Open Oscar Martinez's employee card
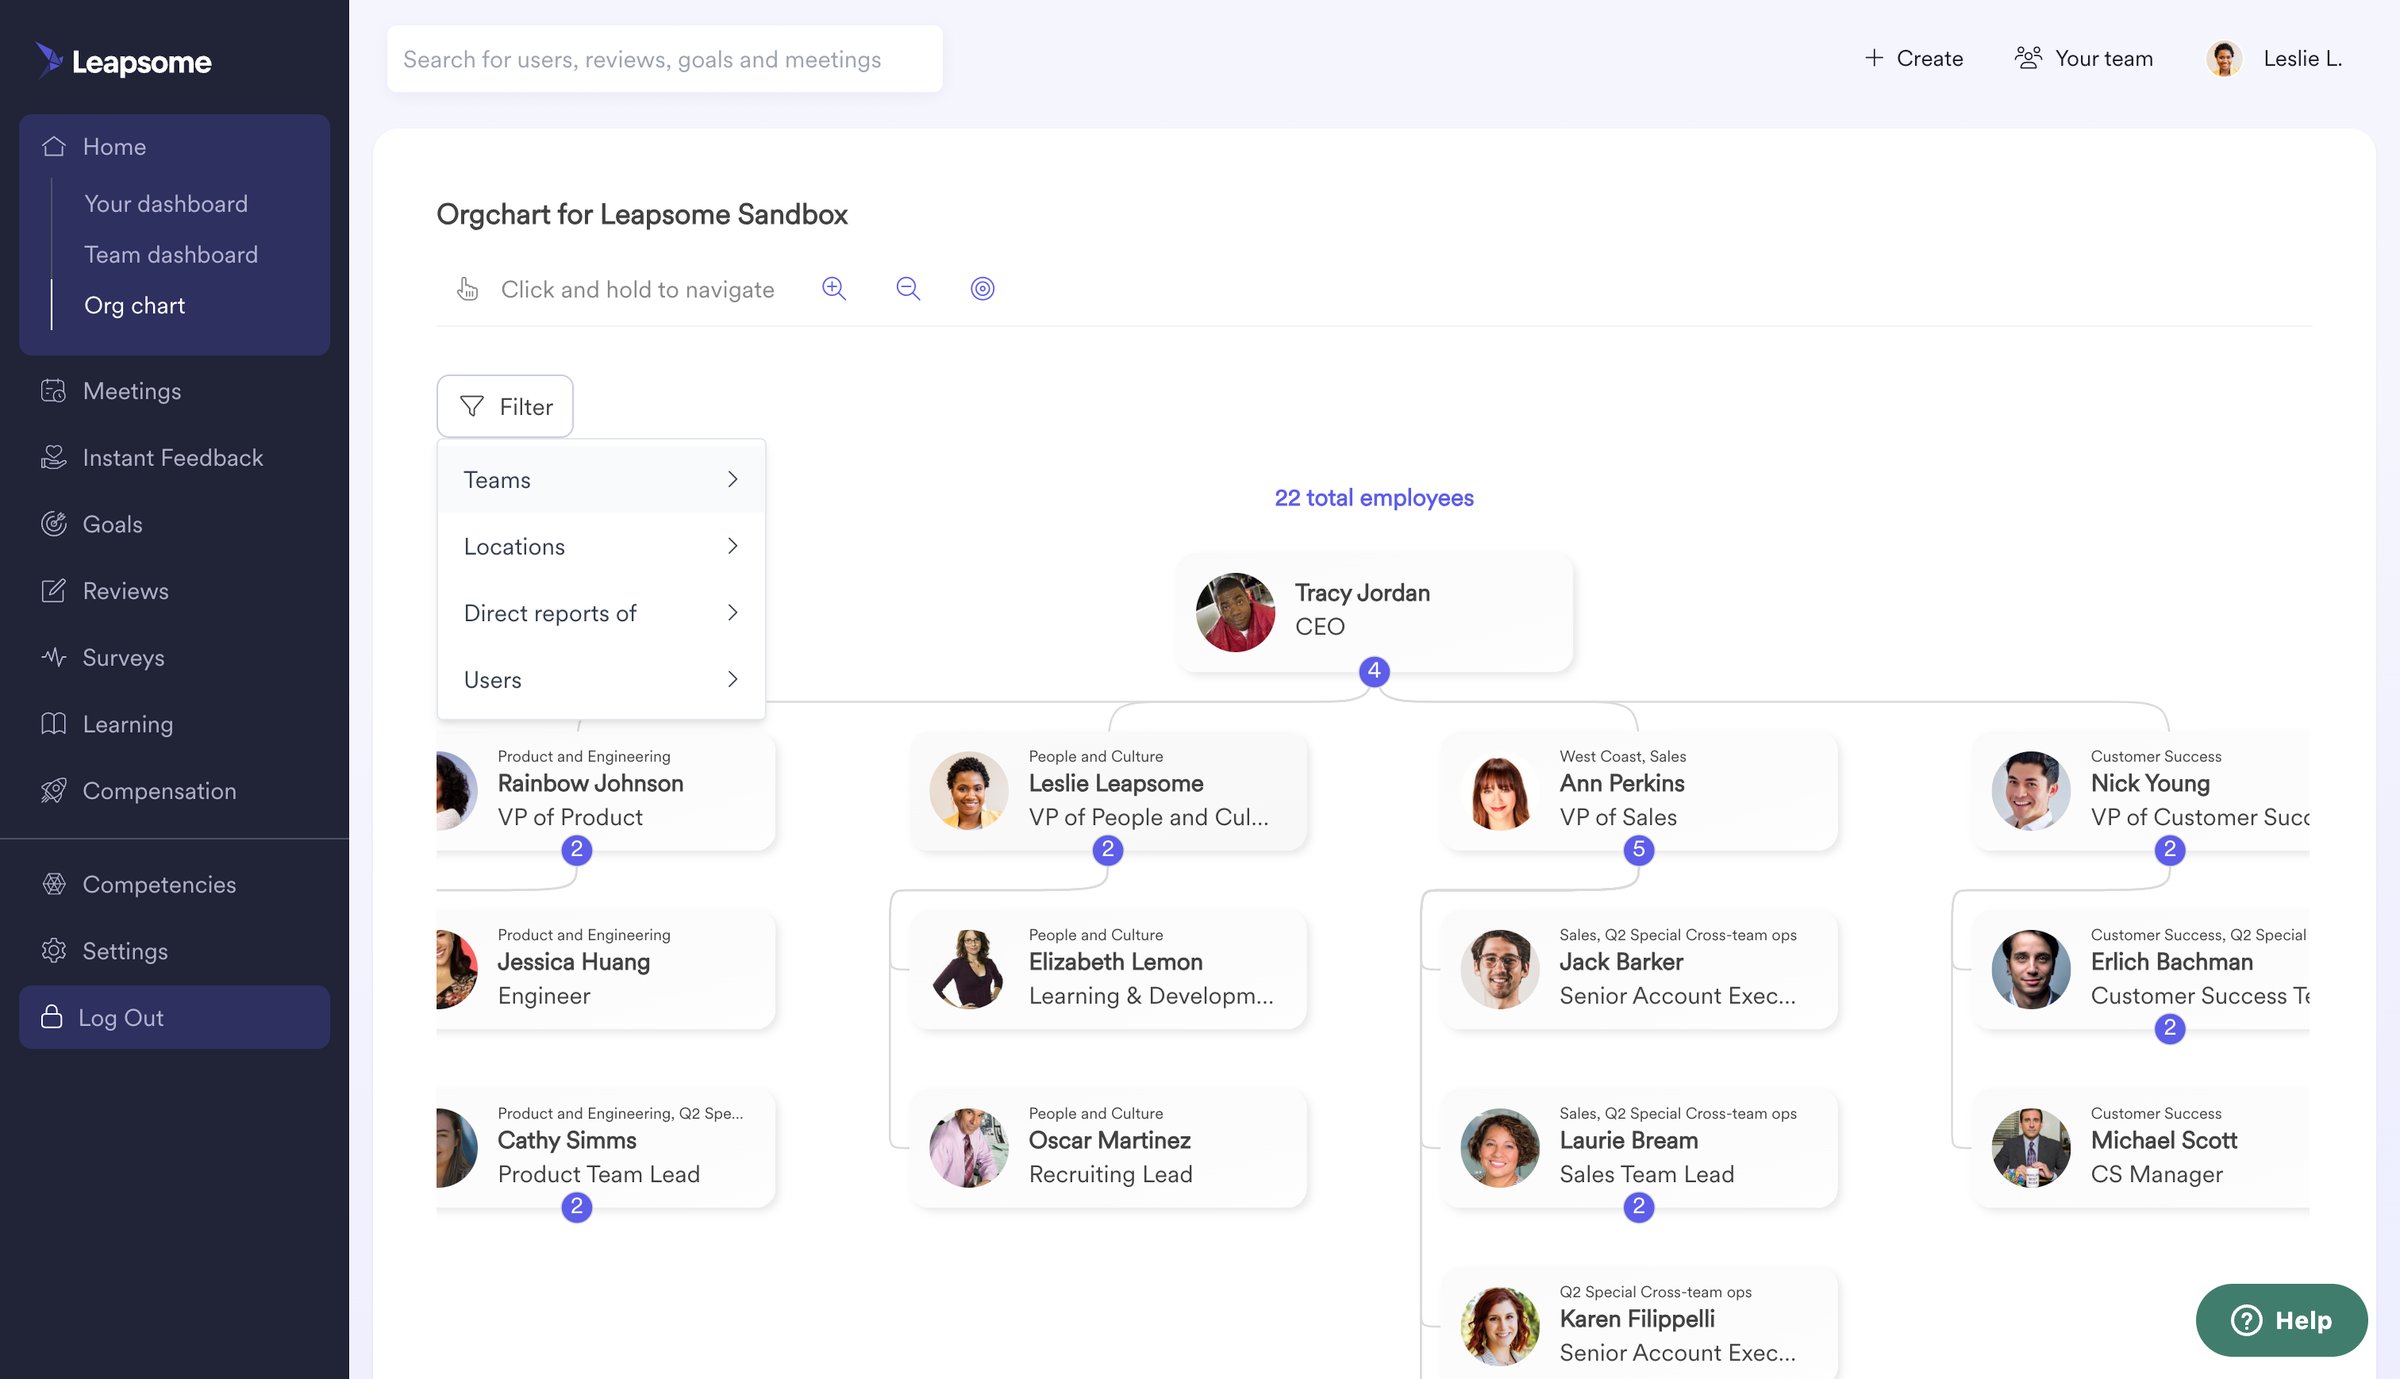2400x1379 pixels. coord(1108,1148)
